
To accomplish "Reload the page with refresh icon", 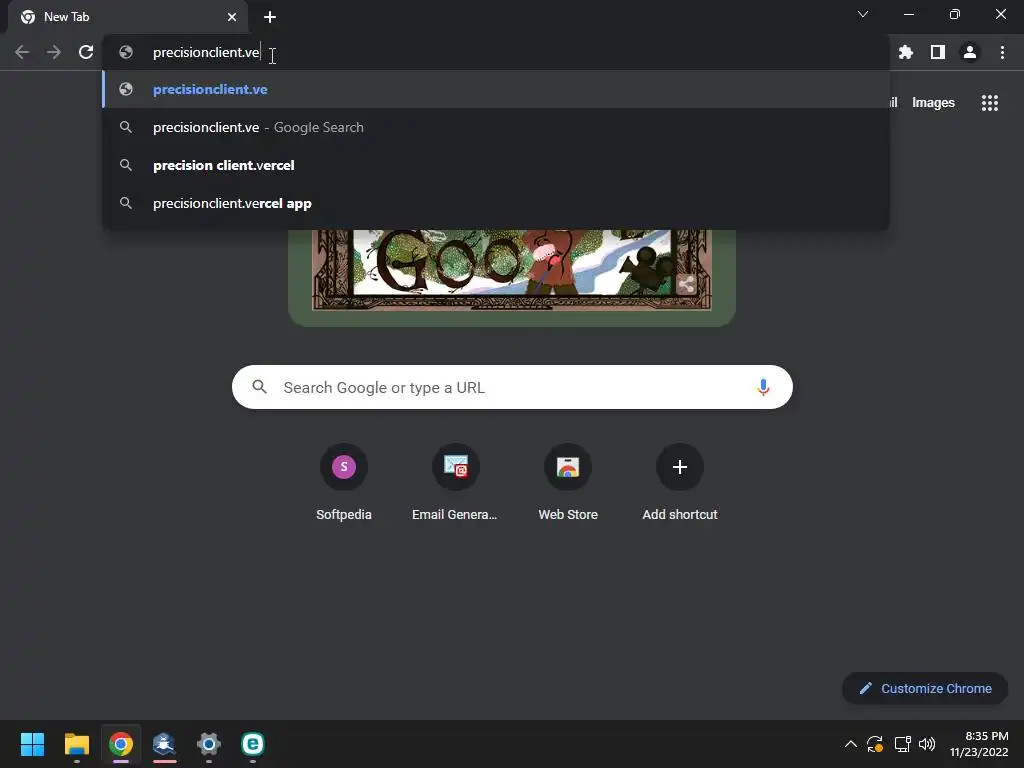I will tap(86, 52).
